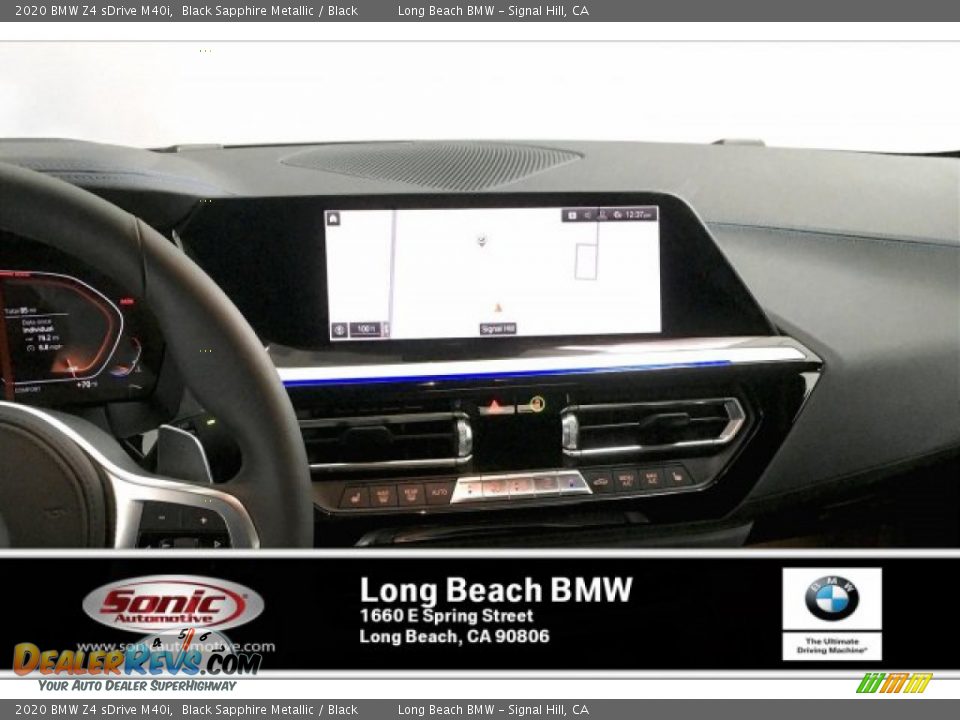Tap the home icon on iDrive screen
Viewport: 960px width, 720px height.
332,218
